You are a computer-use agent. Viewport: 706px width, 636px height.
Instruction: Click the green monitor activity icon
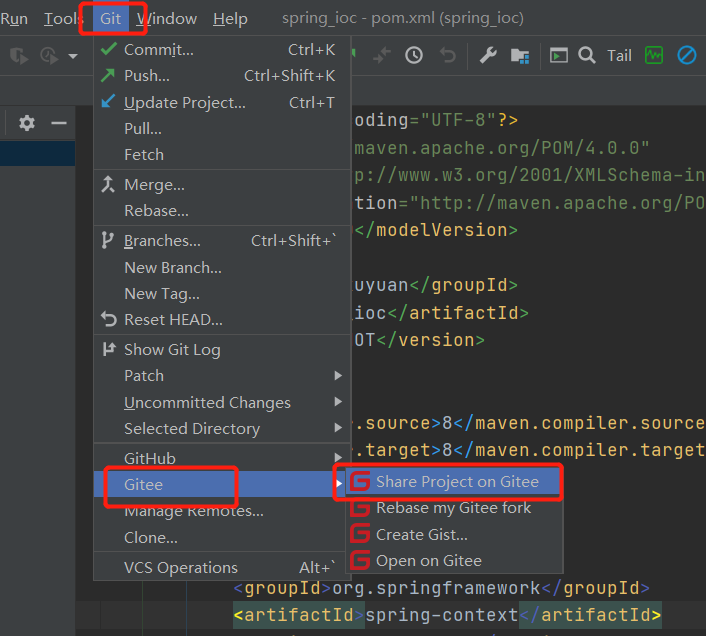[x=654, y=55]
